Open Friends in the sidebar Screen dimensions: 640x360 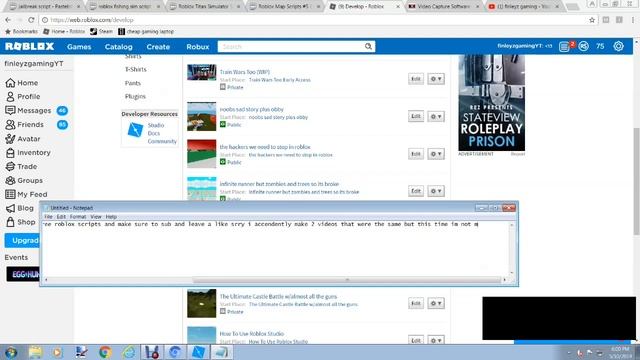point(24,124)
